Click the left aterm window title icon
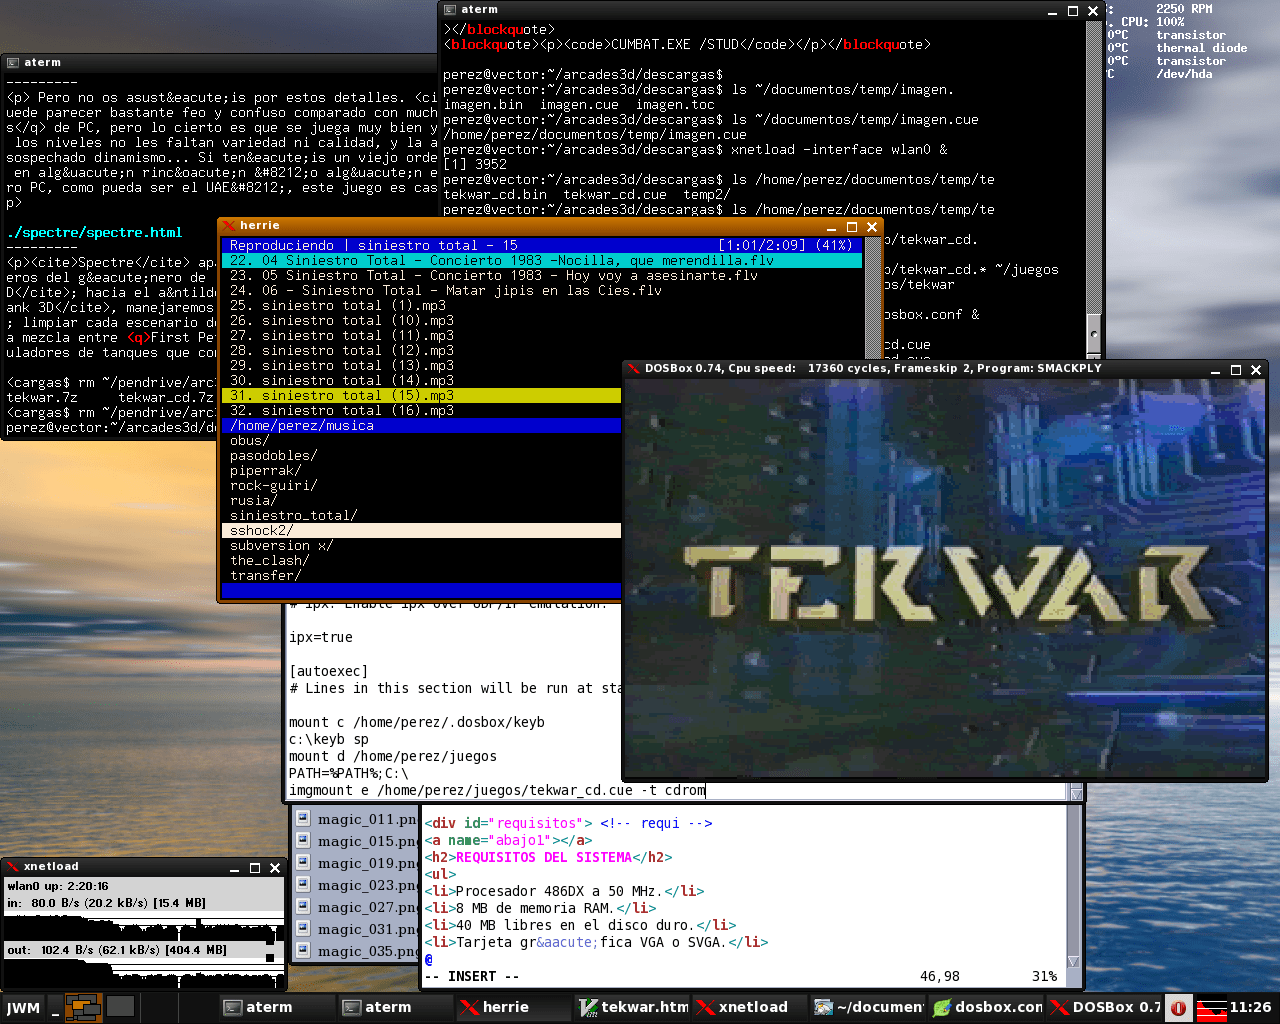Screen dimensions: 1280x1024 click(x=13, y=63)
